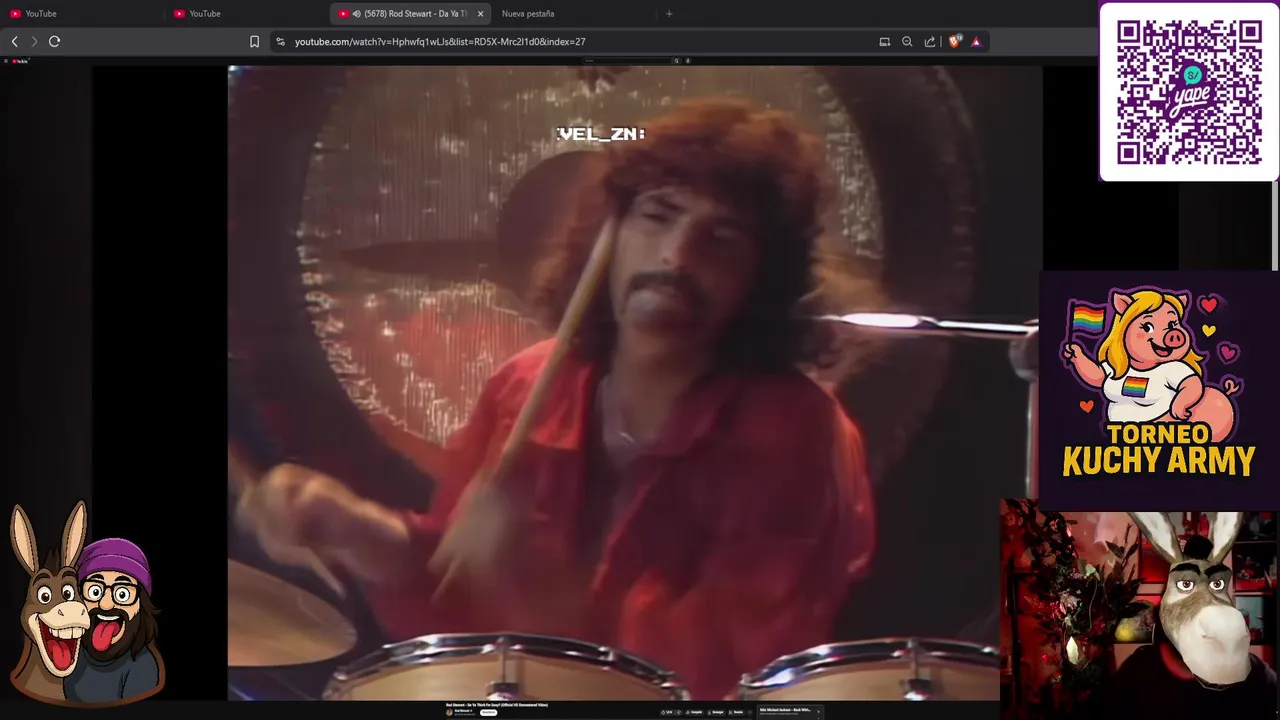This screenshot has width=1280, height=720.
Task: Close the Rod Stewart tab
Action: [x=481, y=13]
